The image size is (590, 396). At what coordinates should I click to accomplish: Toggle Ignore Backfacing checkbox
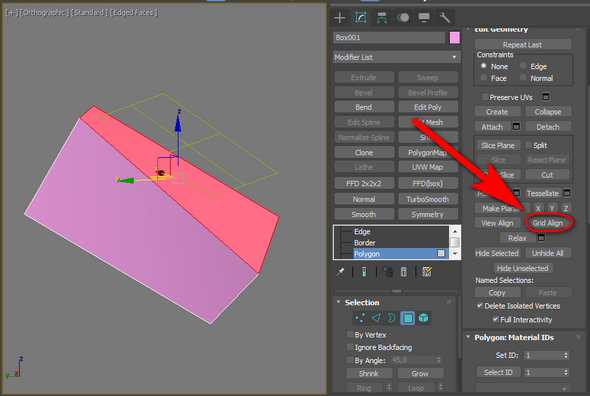point(350,347)
